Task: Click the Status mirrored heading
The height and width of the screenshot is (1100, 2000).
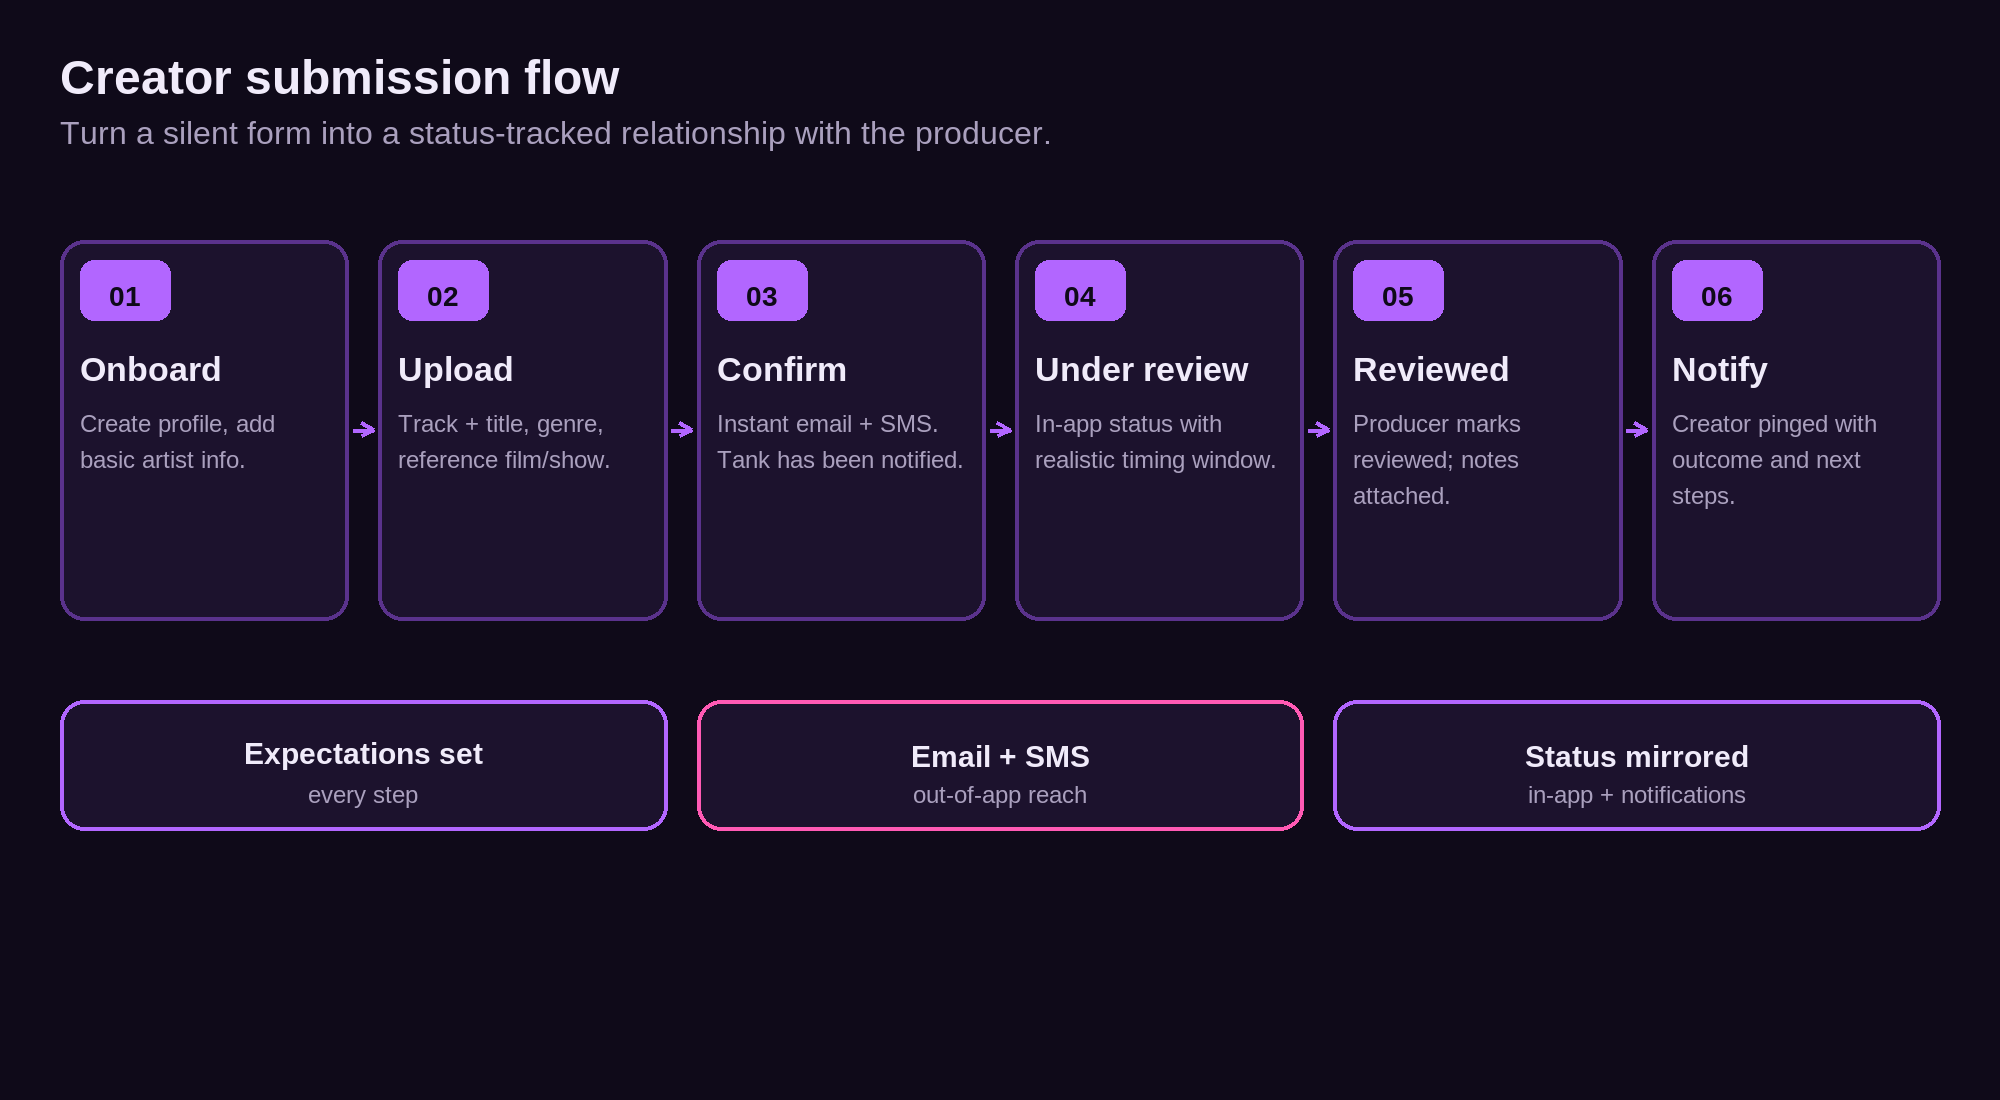Action: pyautogui.click(x=1637, y=757)
